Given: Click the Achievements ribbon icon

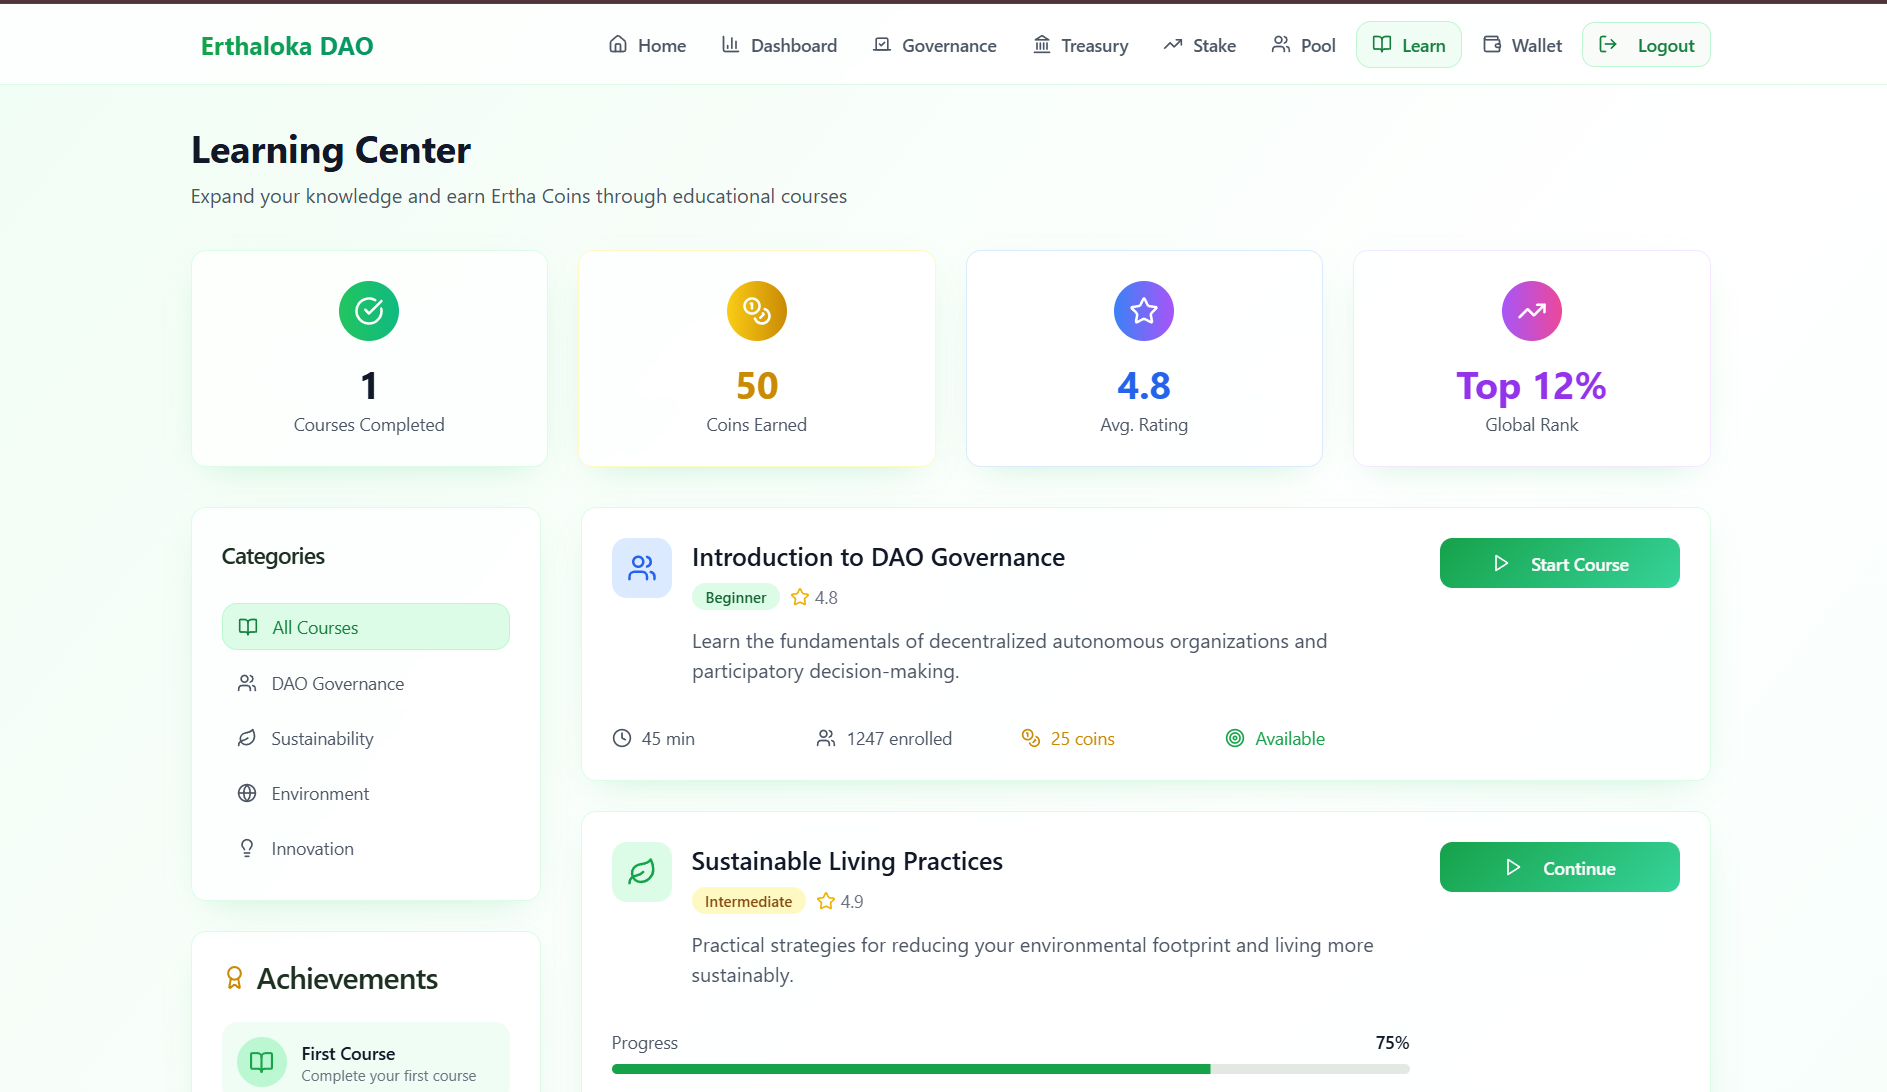Looking at the screenshot, I should coord(234,978).
